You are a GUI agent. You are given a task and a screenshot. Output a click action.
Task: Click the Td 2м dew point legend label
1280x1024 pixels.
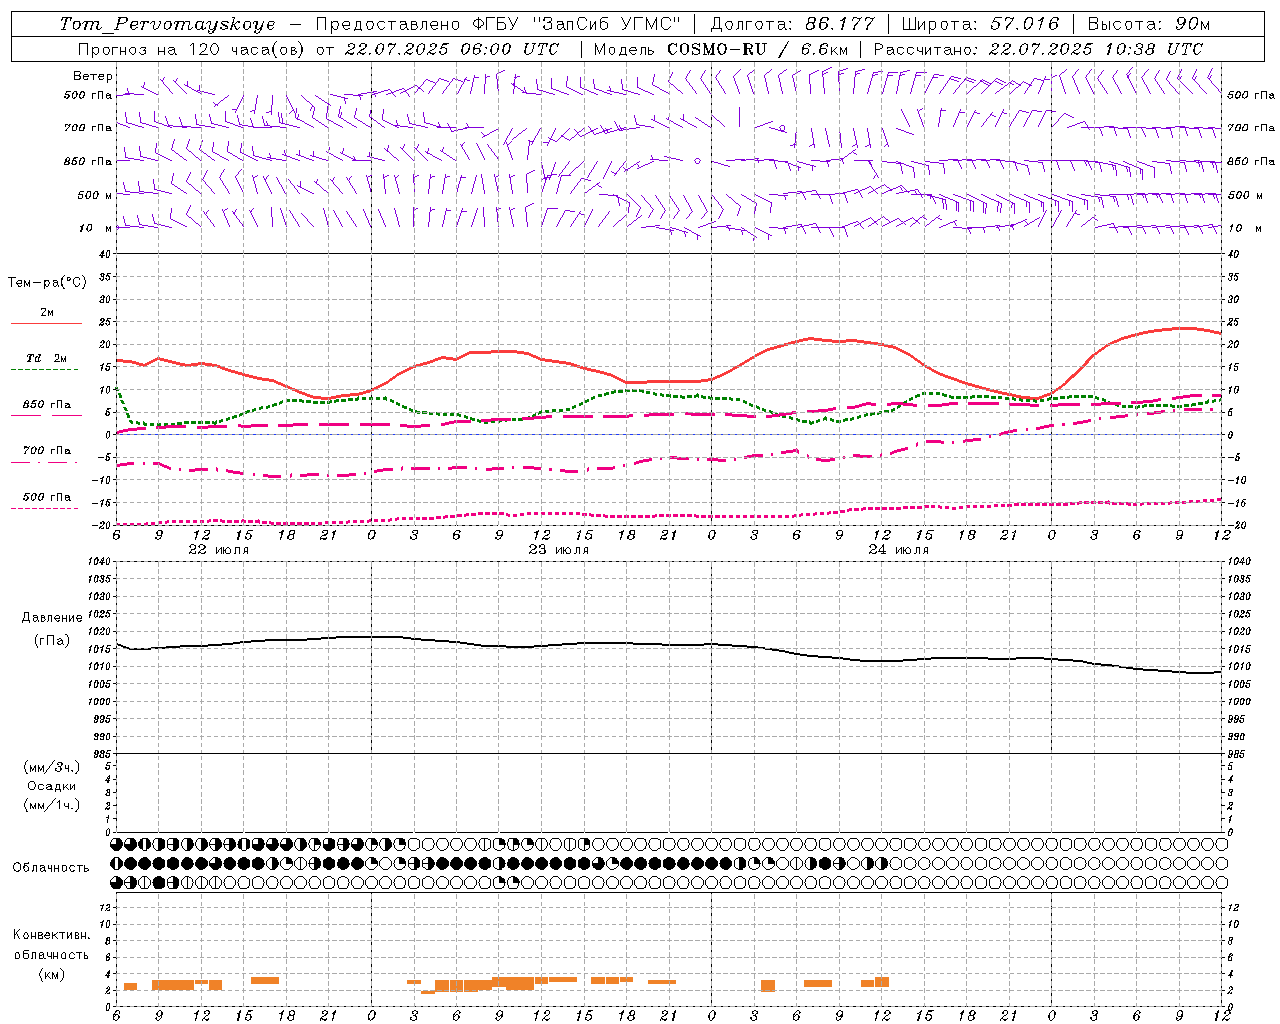click(47, 358)
